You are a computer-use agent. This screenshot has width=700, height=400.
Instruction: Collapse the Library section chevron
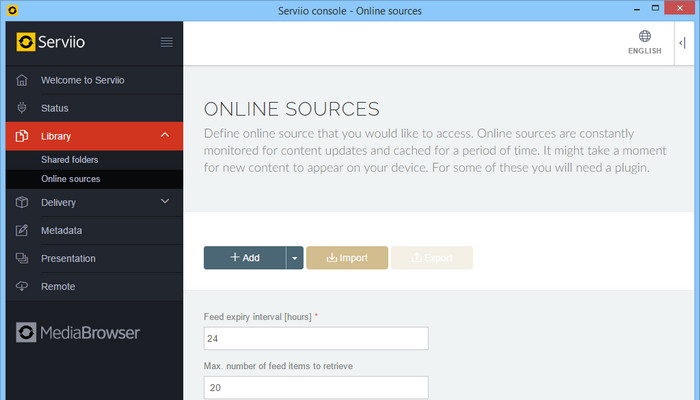pyautogui.click(x=165, y=135)
